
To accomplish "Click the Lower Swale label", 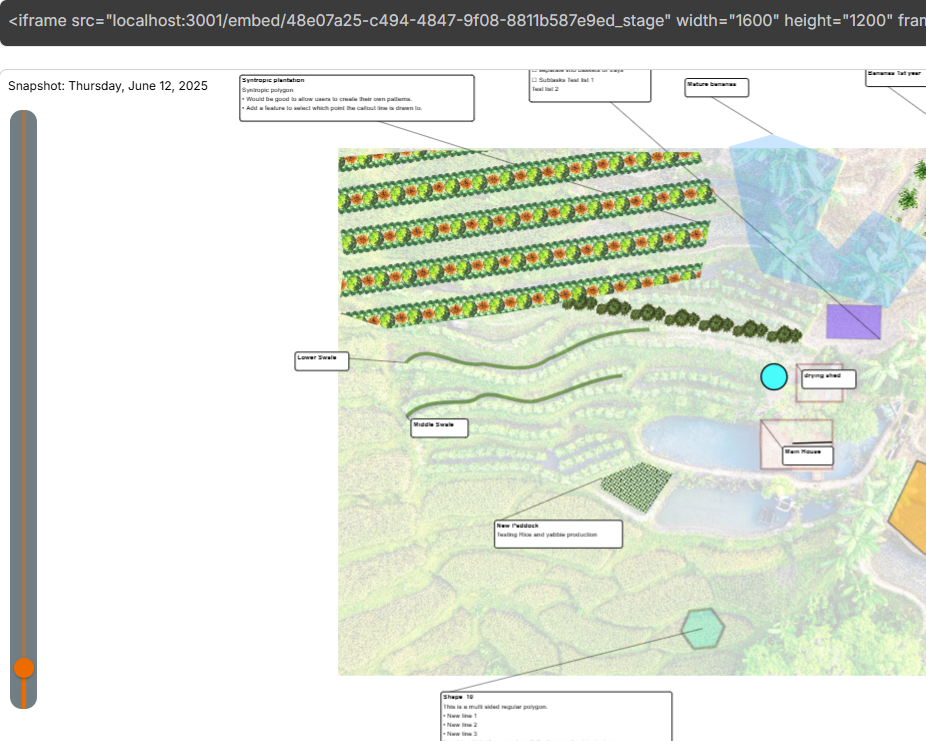I will pos(322,360).
